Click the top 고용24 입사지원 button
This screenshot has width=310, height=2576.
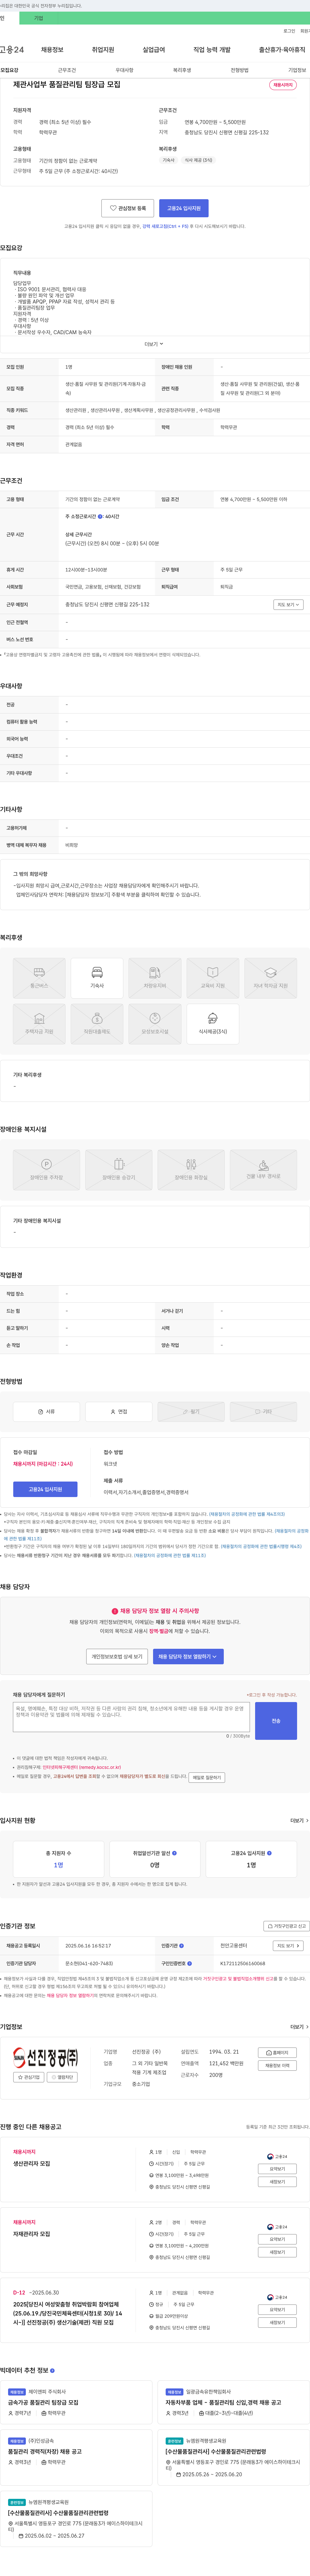tap(184, 208)
